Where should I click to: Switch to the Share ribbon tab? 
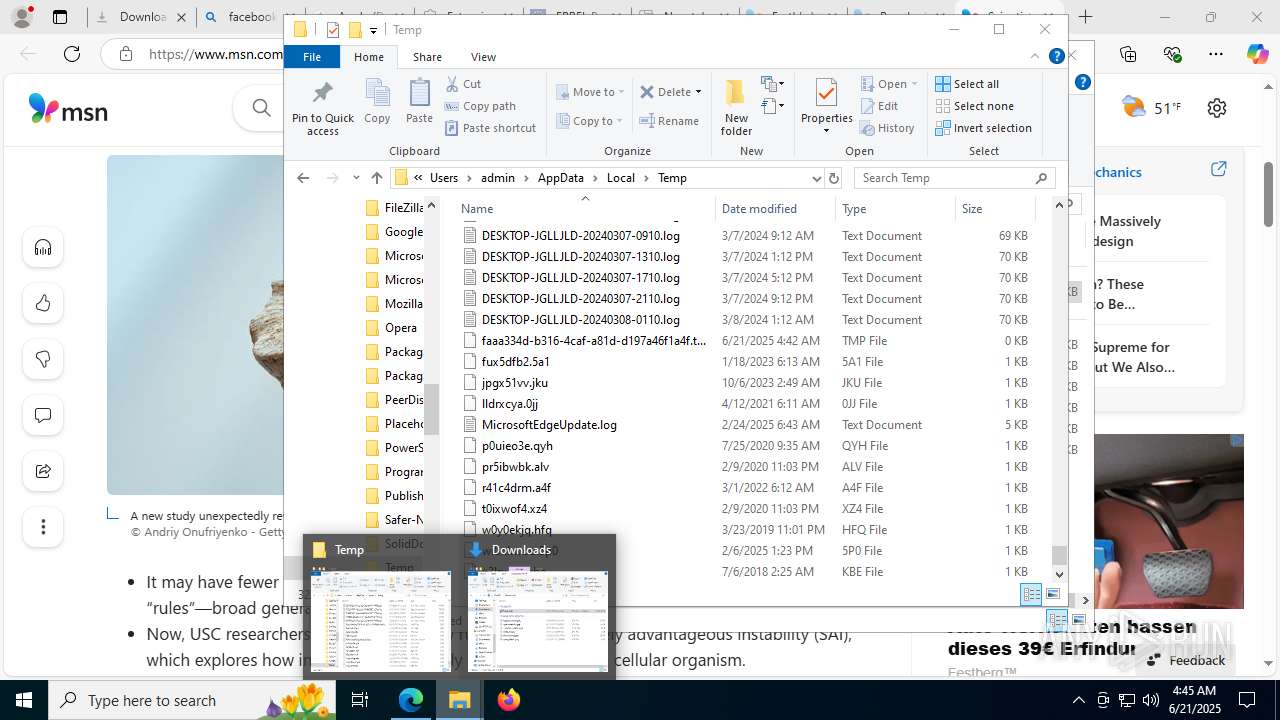tap(427, 57)
